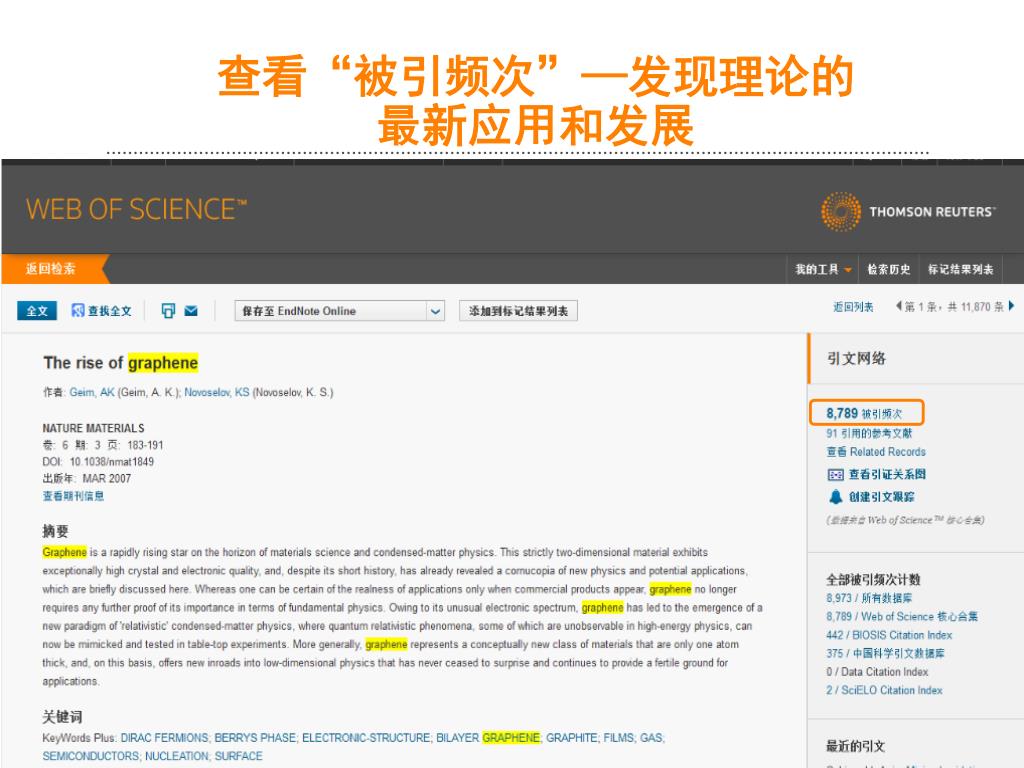Click the 最近的引文 heading
The width and height of the screenshot is (1024, 768).
[855, 746]
